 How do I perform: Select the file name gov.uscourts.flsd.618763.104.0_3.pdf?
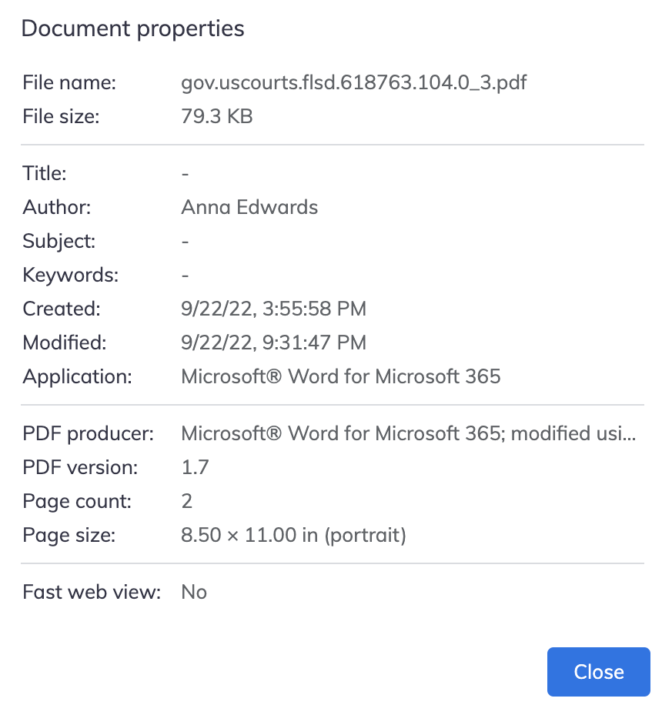click(x=353, y=83)
